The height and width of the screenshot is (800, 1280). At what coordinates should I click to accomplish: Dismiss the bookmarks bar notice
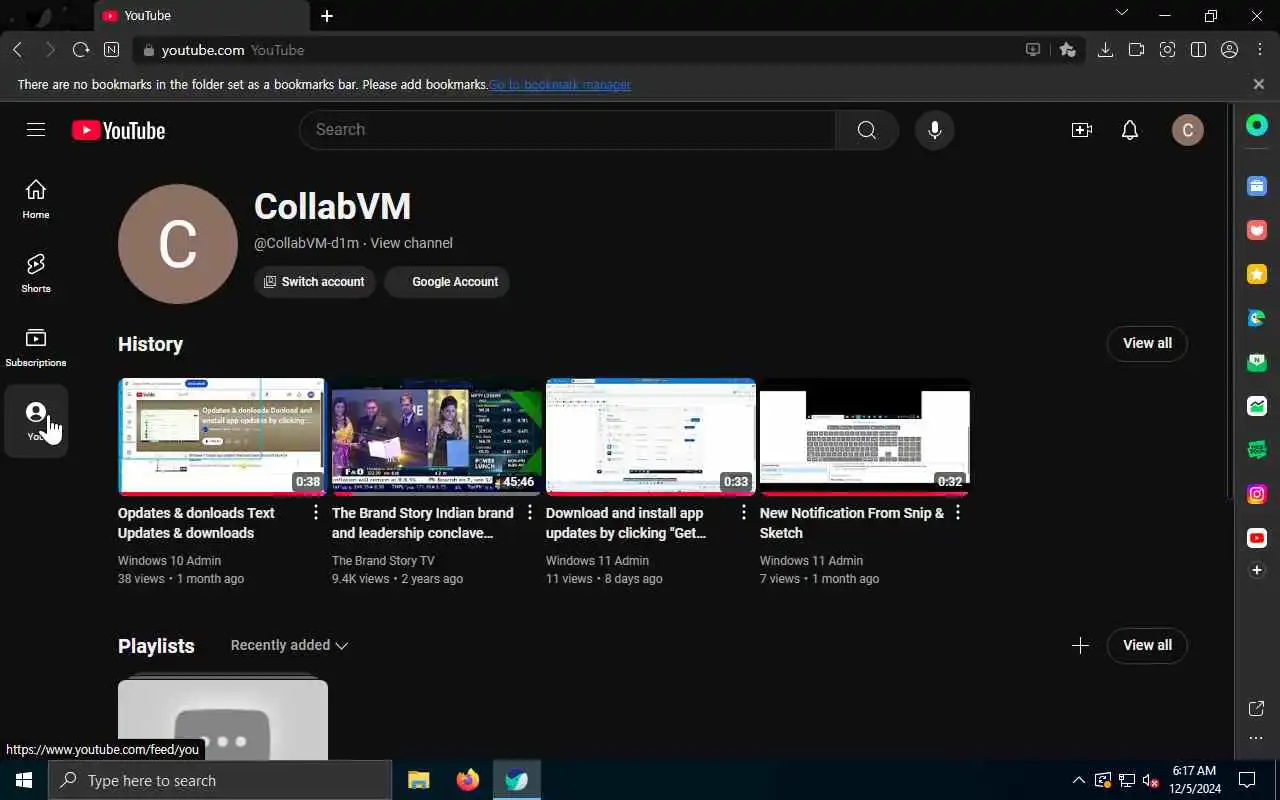point(1259,85)
